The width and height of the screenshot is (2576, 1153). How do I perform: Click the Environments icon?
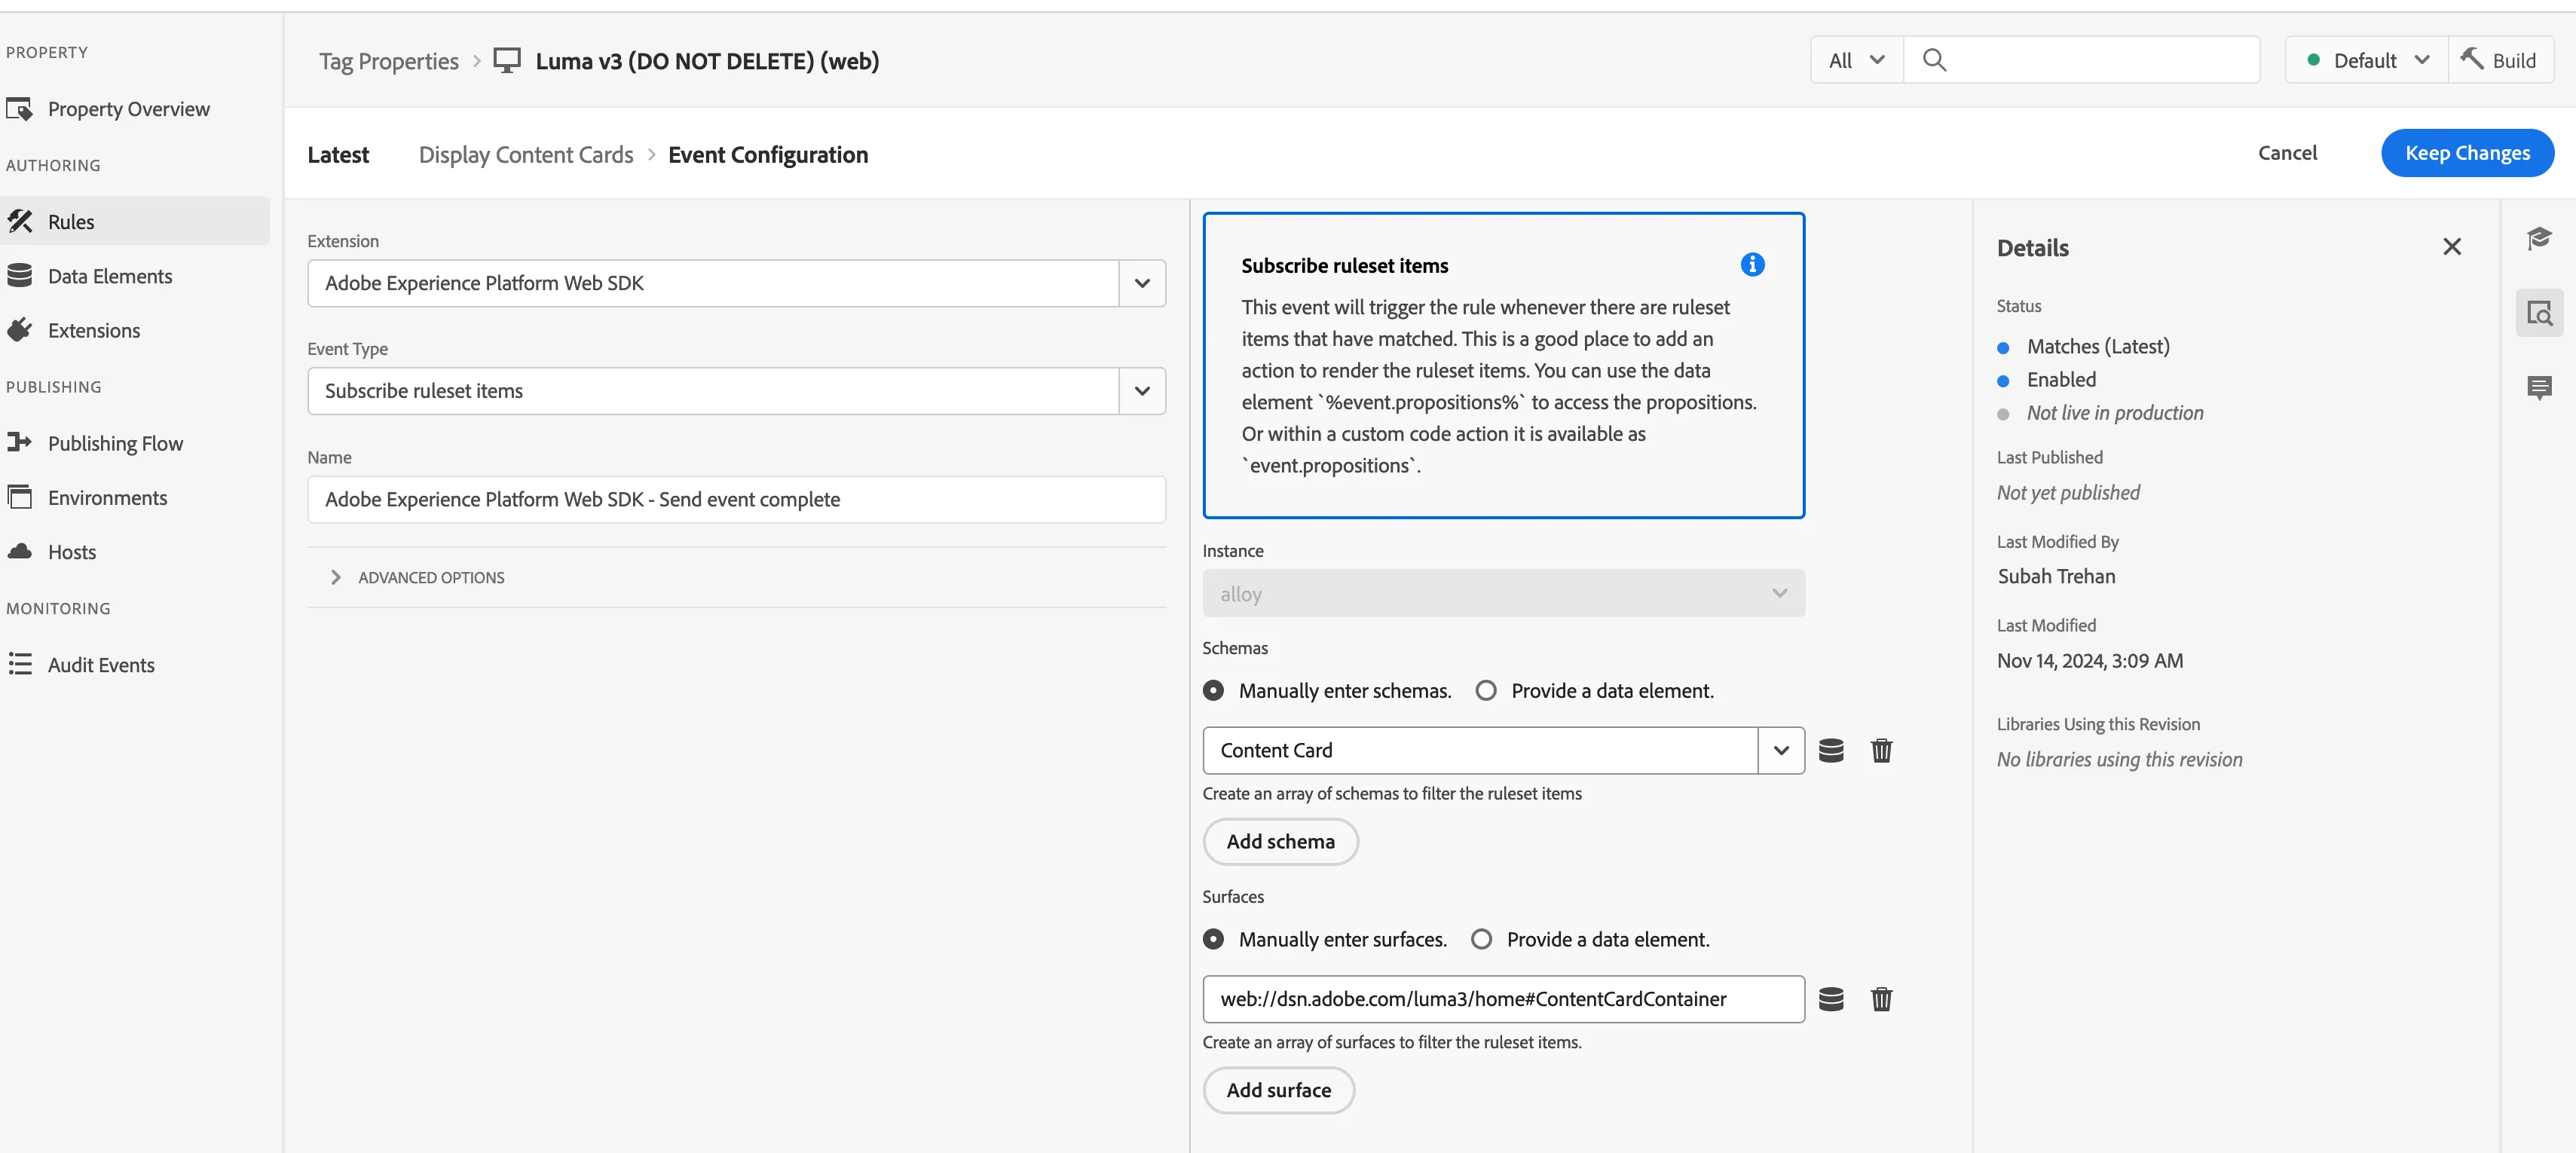(x=19, y=497)
